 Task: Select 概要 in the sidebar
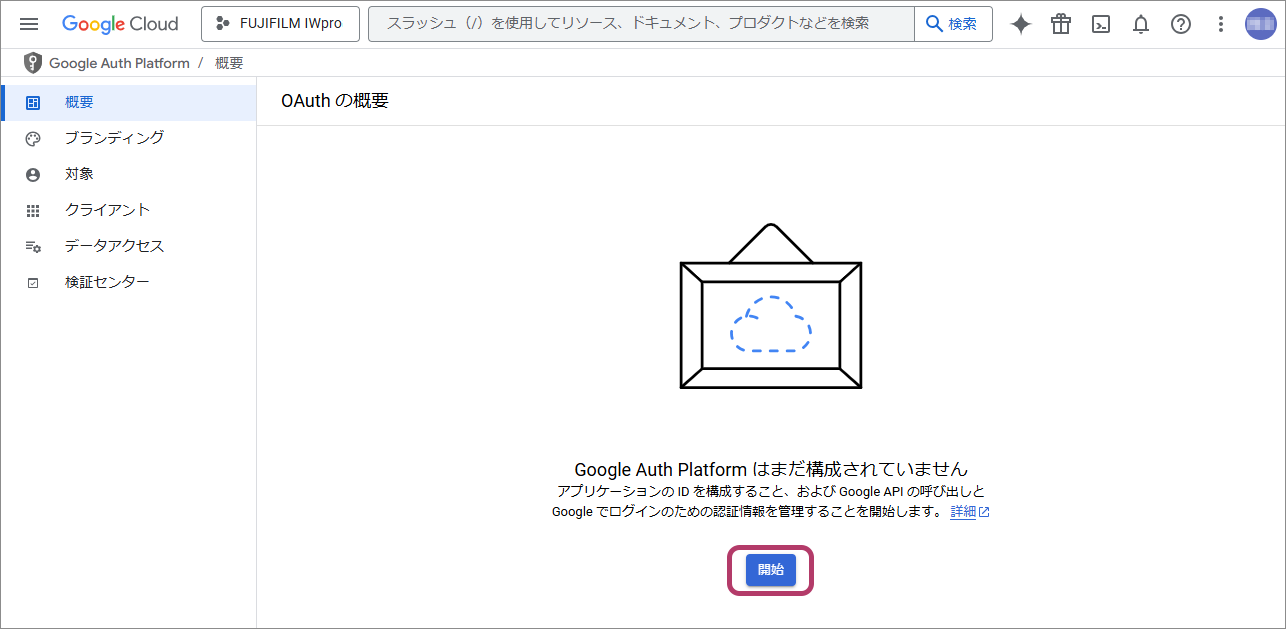79,102
